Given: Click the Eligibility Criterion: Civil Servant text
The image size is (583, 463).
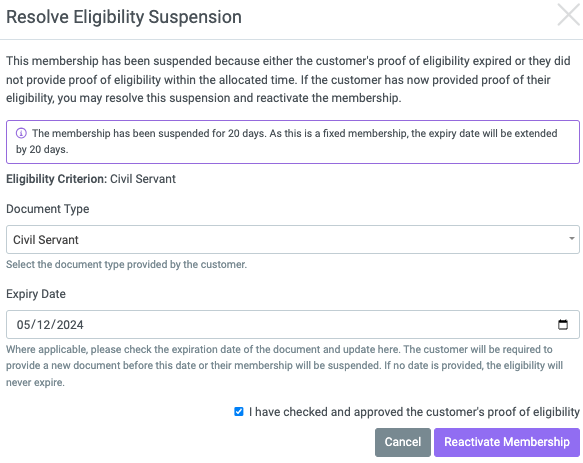Looking at the screenshot, I should click(91, 179).
